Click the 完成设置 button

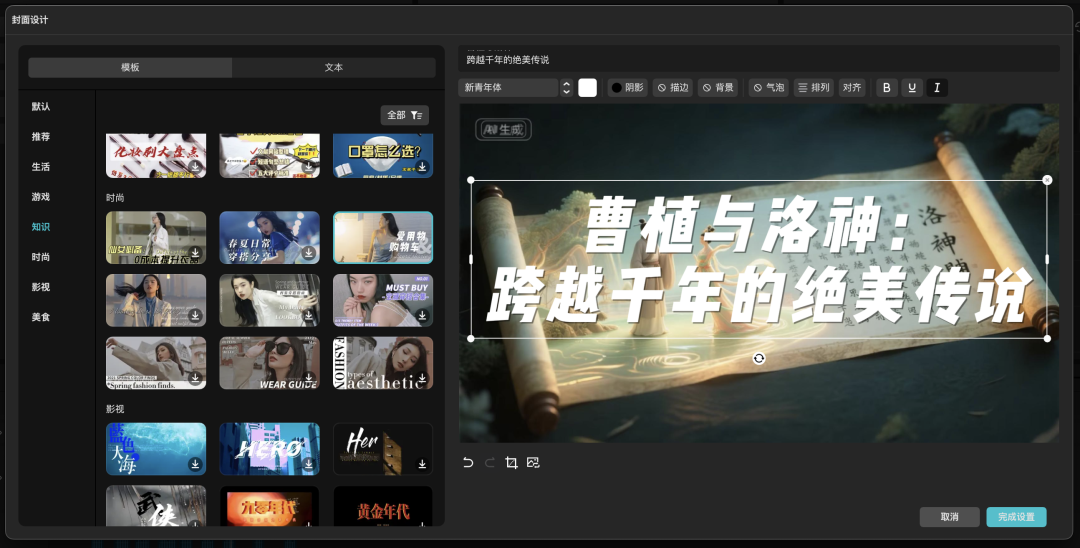pos(1016,517)
